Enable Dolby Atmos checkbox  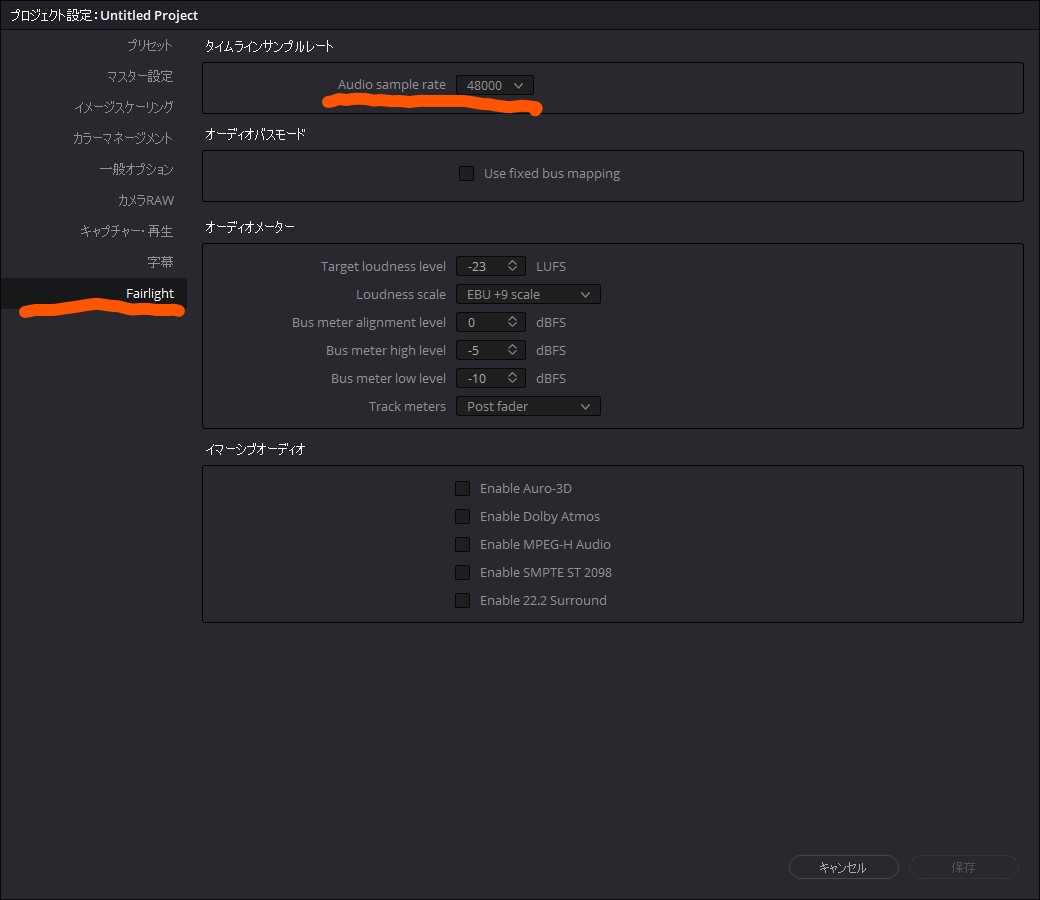click(x=462, y=516)
